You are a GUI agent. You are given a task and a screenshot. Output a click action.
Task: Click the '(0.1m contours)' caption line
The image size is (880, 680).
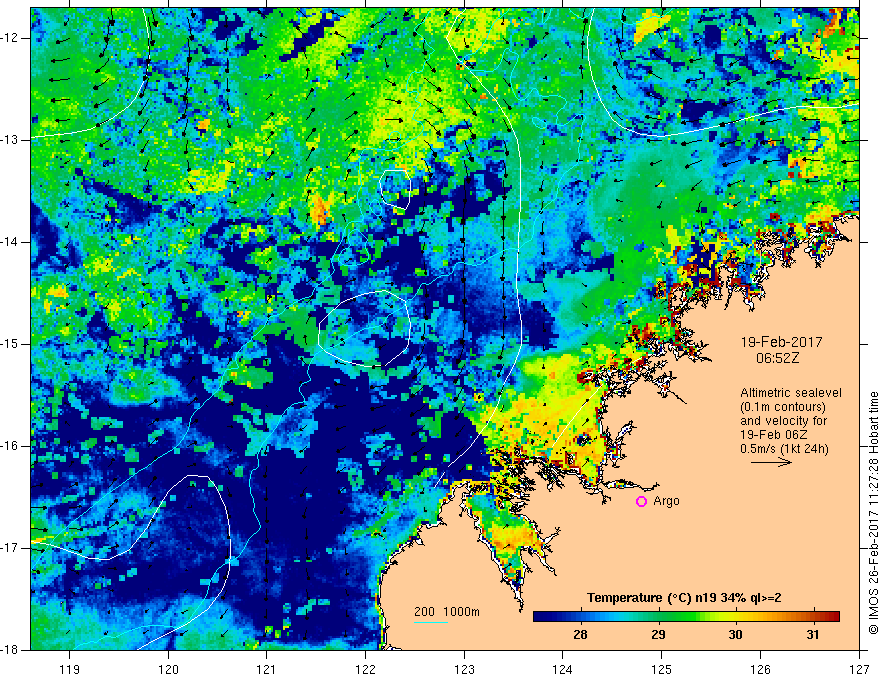point(783,407)
